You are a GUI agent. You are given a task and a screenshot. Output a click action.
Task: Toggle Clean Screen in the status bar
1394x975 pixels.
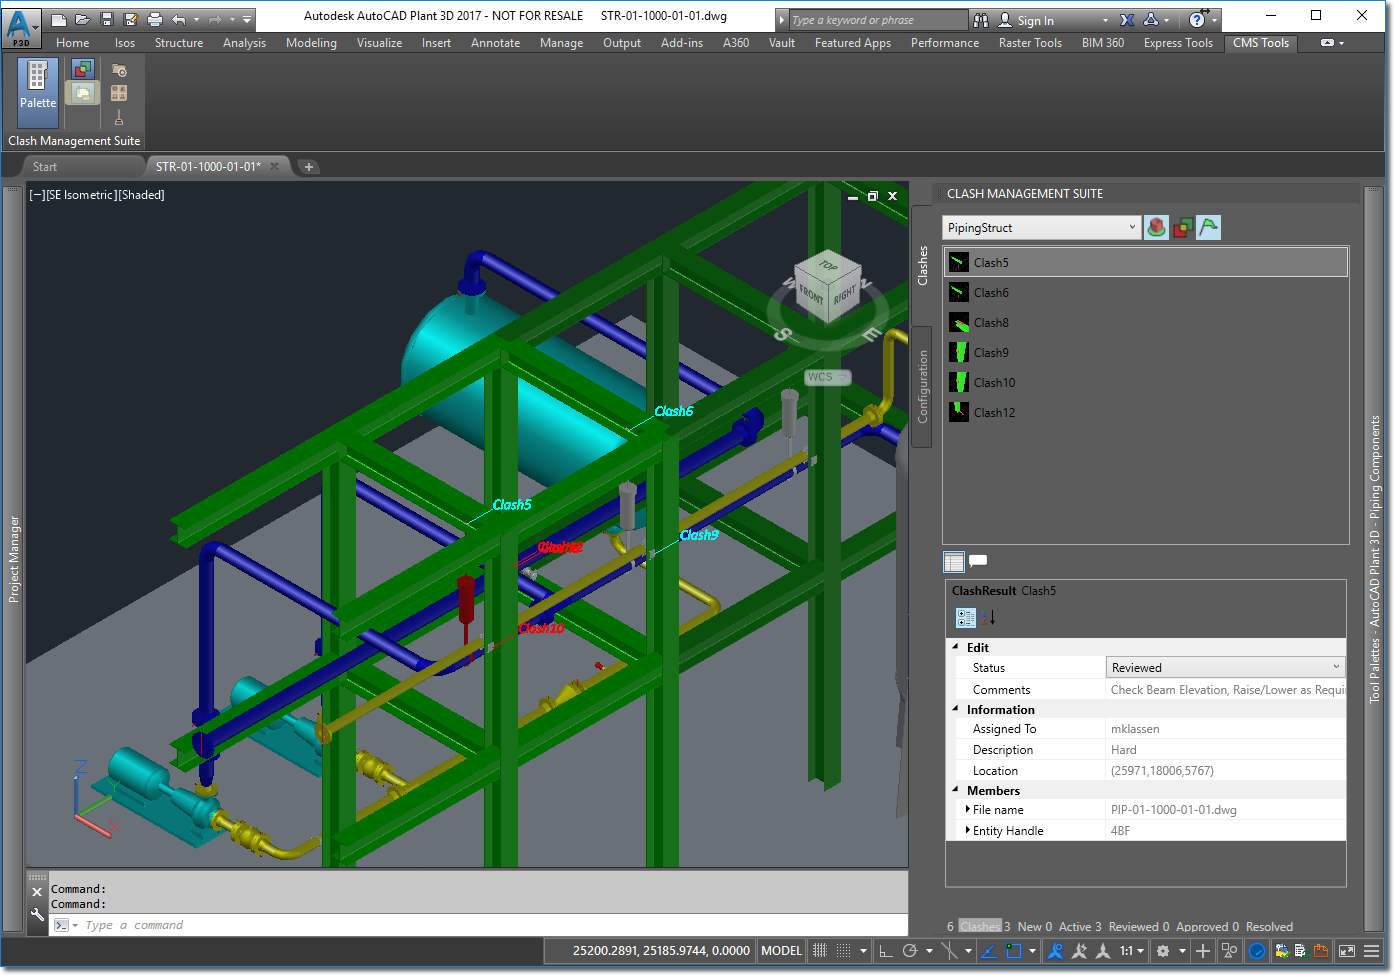pos(1347,951)
